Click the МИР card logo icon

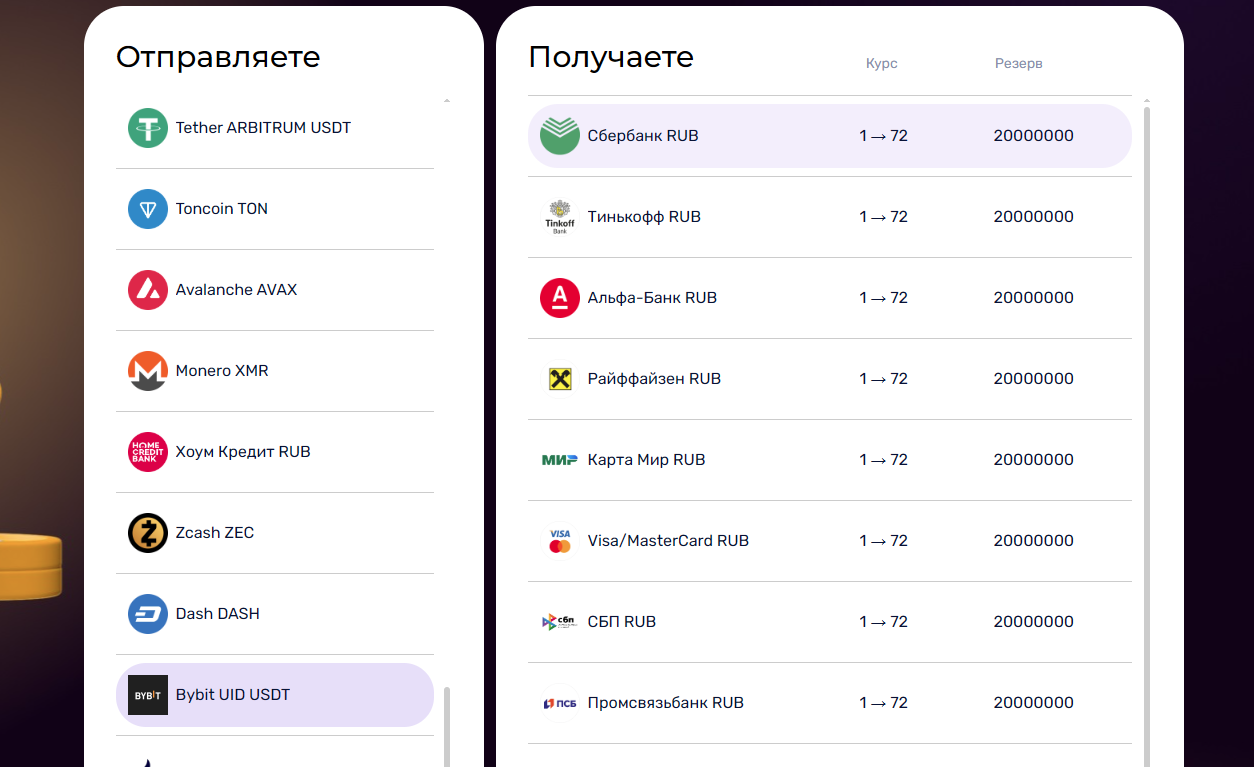tap(560, 460)
